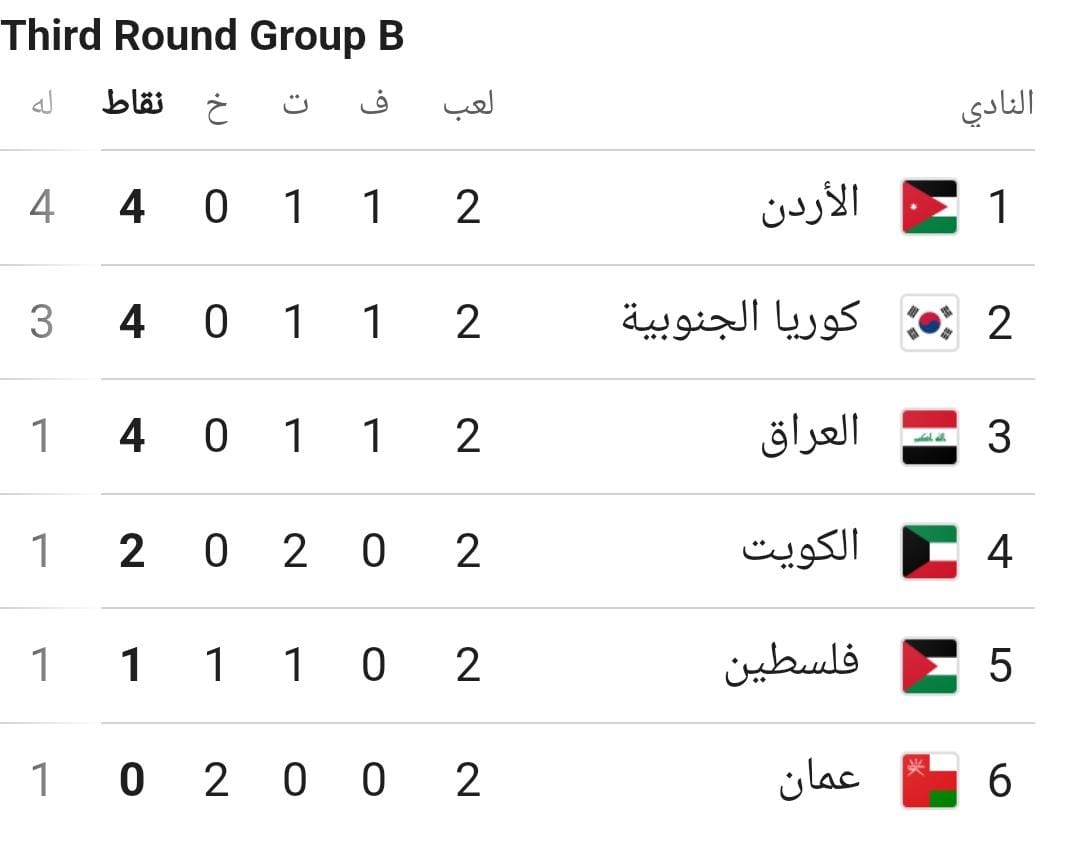This screenshot has width=1080, height=862.
Task: Open the عمان team entry
Action: click(820, 779)
